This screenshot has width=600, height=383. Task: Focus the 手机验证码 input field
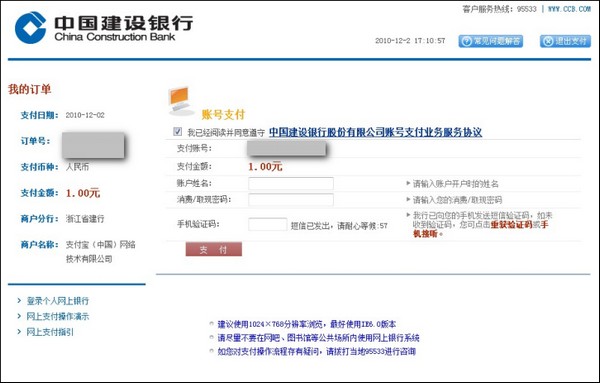[x=267, y=225]
